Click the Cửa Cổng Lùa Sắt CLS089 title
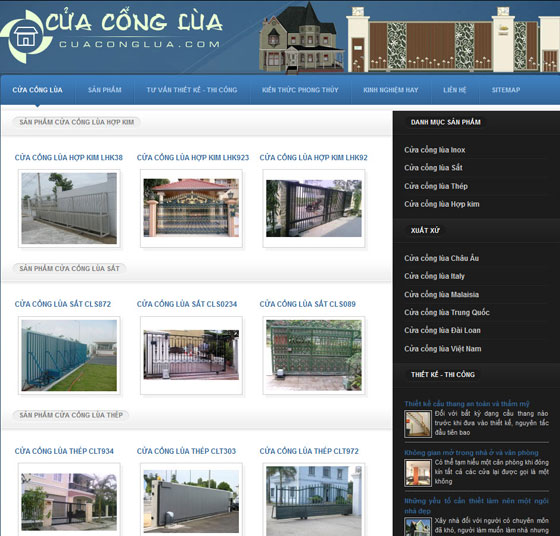 tap(308, 304)
